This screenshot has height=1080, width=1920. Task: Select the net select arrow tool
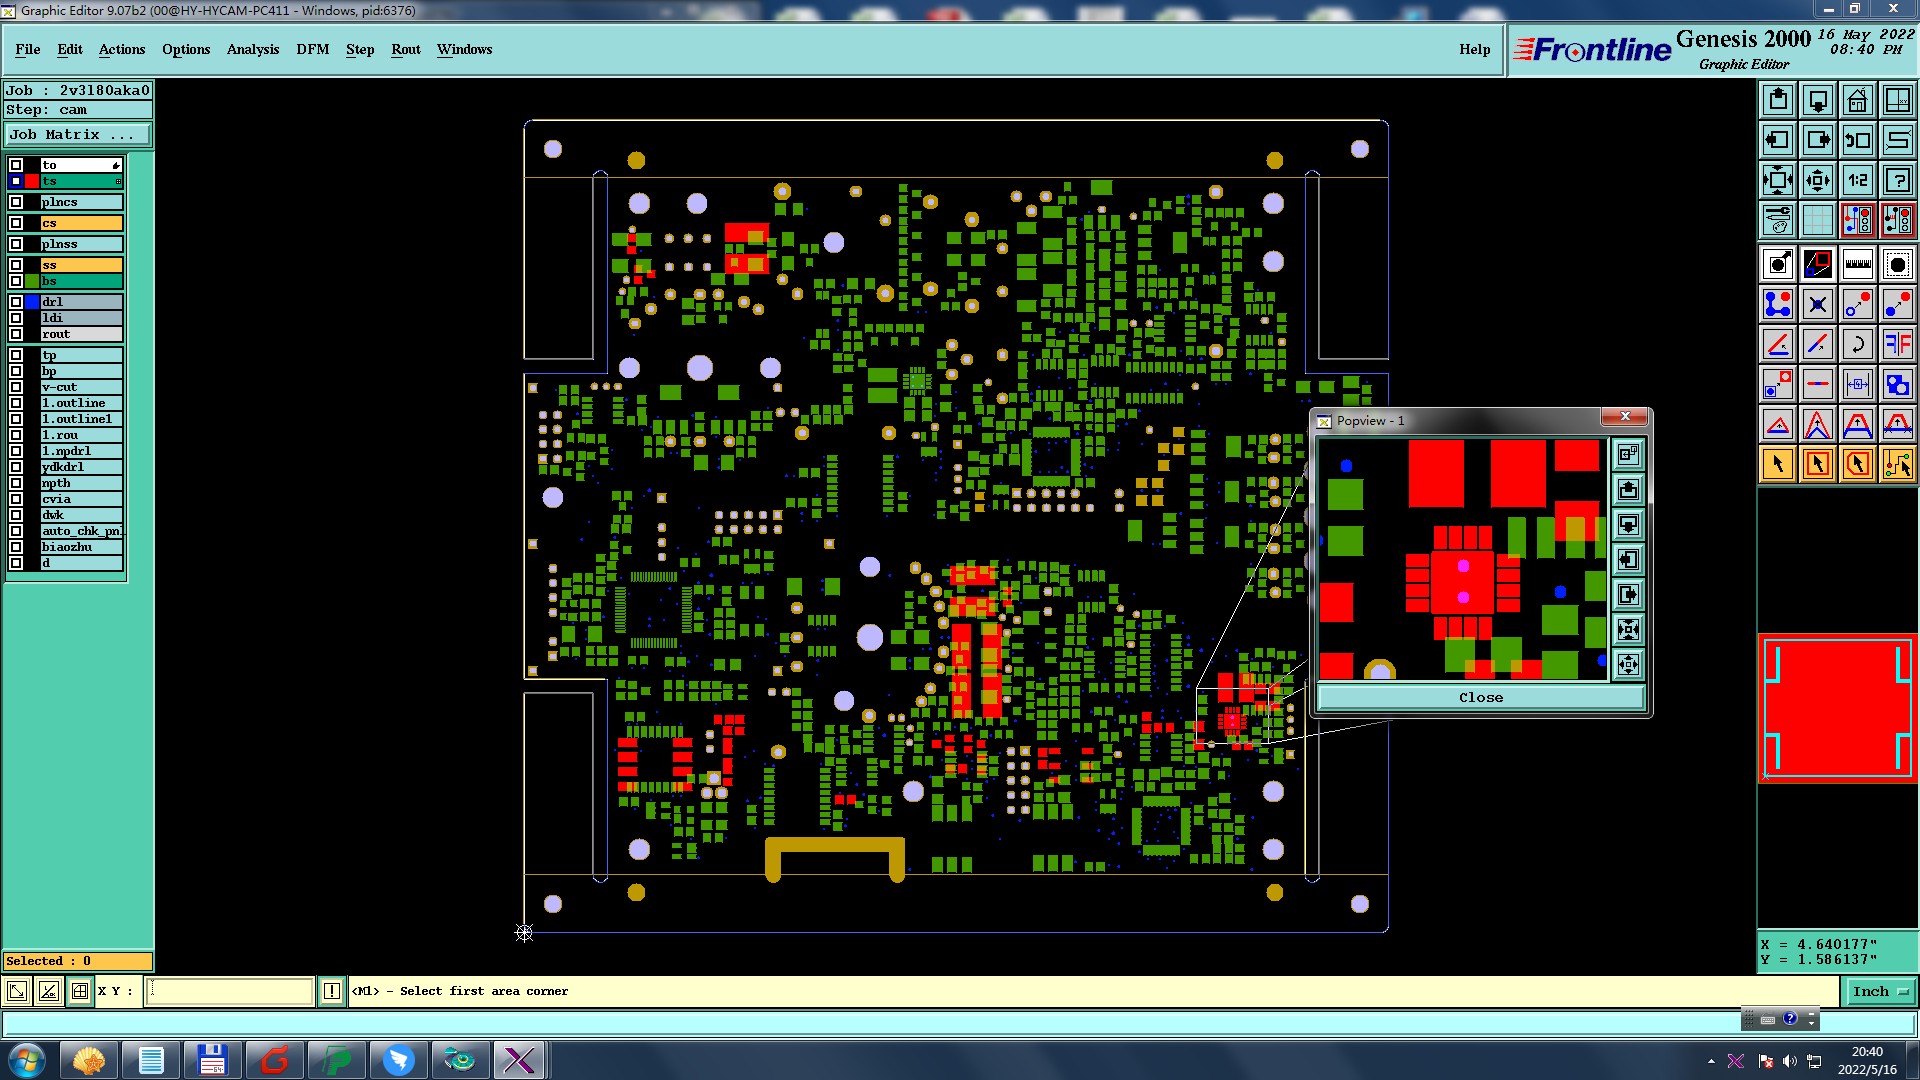[x=1897, y=464]
